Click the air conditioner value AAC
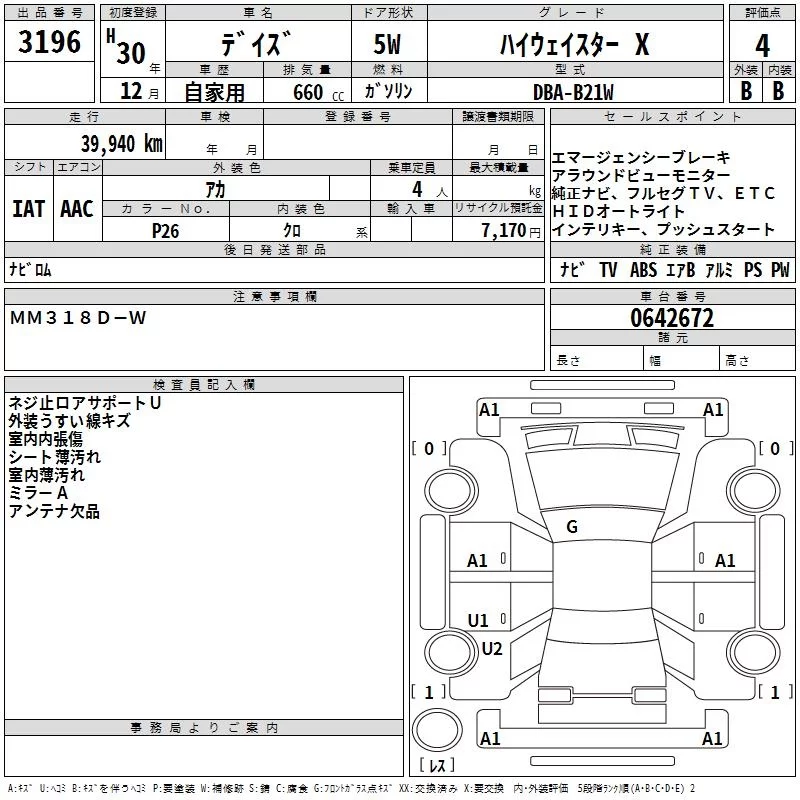800x800 pixels. point(77,209)
